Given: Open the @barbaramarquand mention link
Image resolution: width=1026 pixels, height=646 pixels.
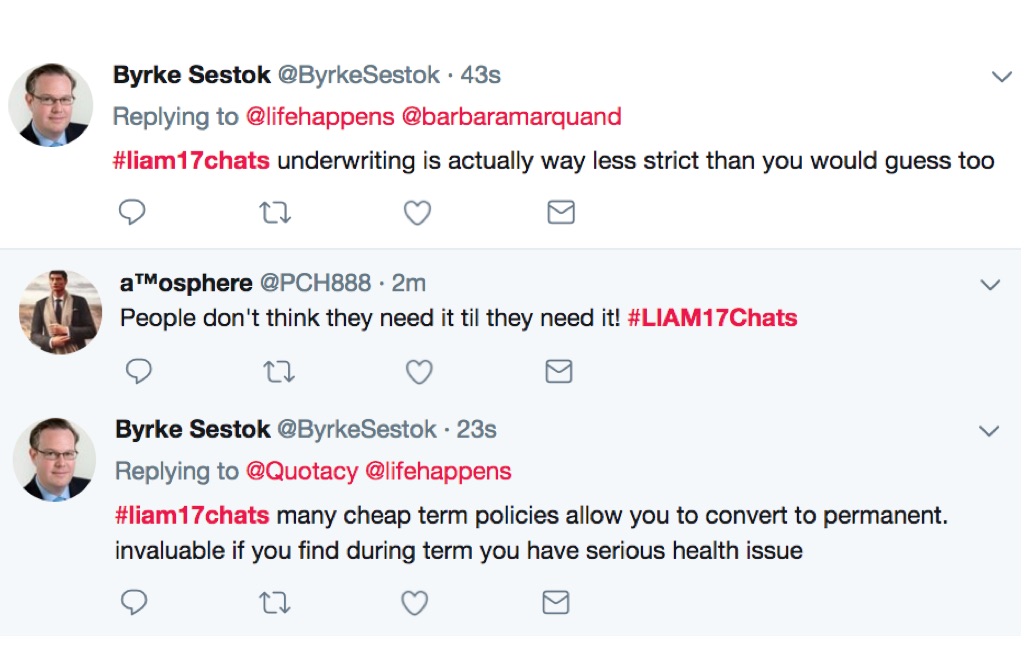Looking at the screenshot, I should click(511, 117).
